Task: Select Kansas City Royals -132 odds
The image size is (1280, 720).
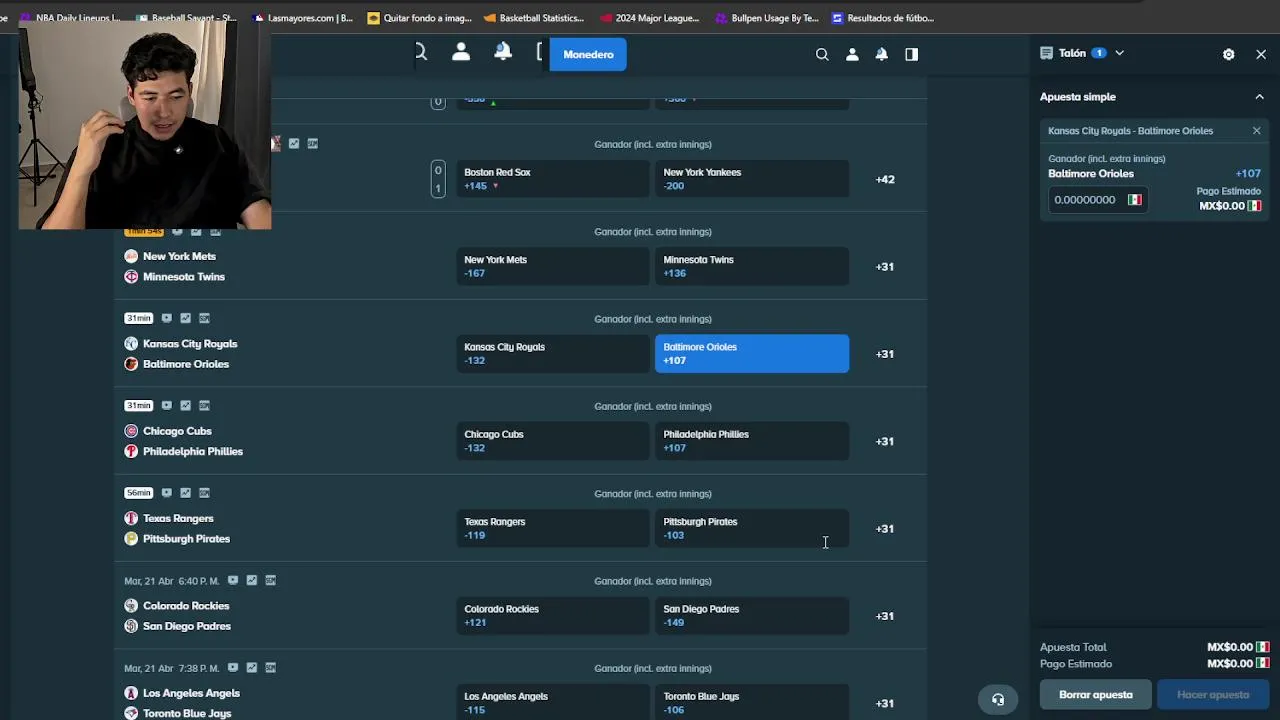Action: [553, 354]
